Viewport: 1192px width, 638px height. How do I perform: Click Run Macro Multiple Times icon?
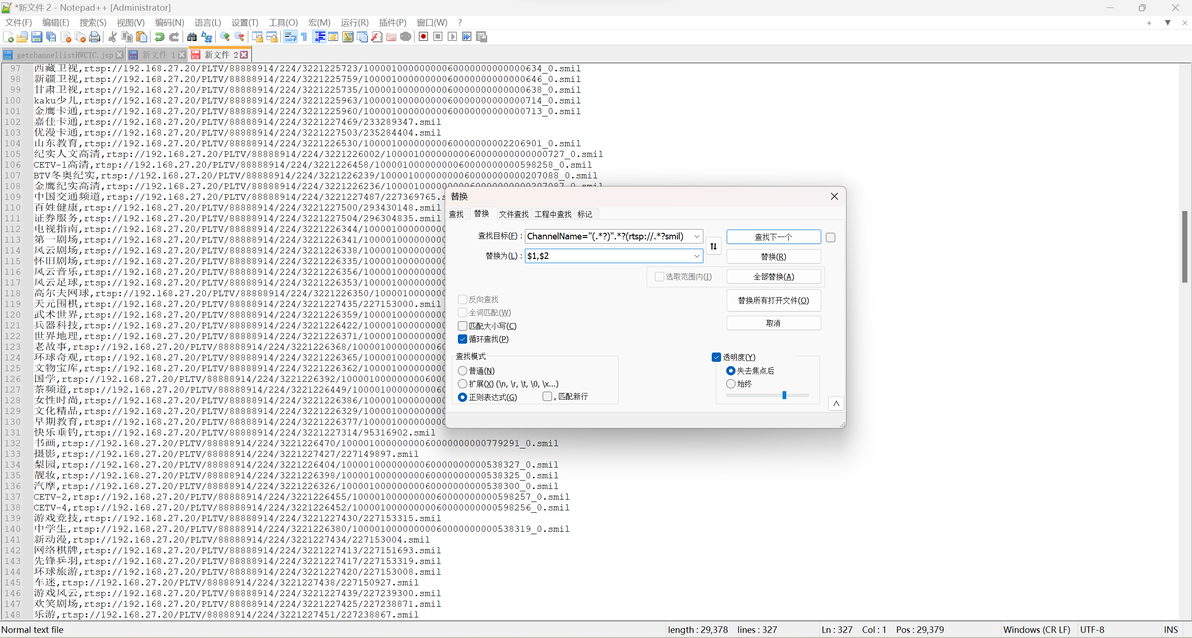pos(467,37)
